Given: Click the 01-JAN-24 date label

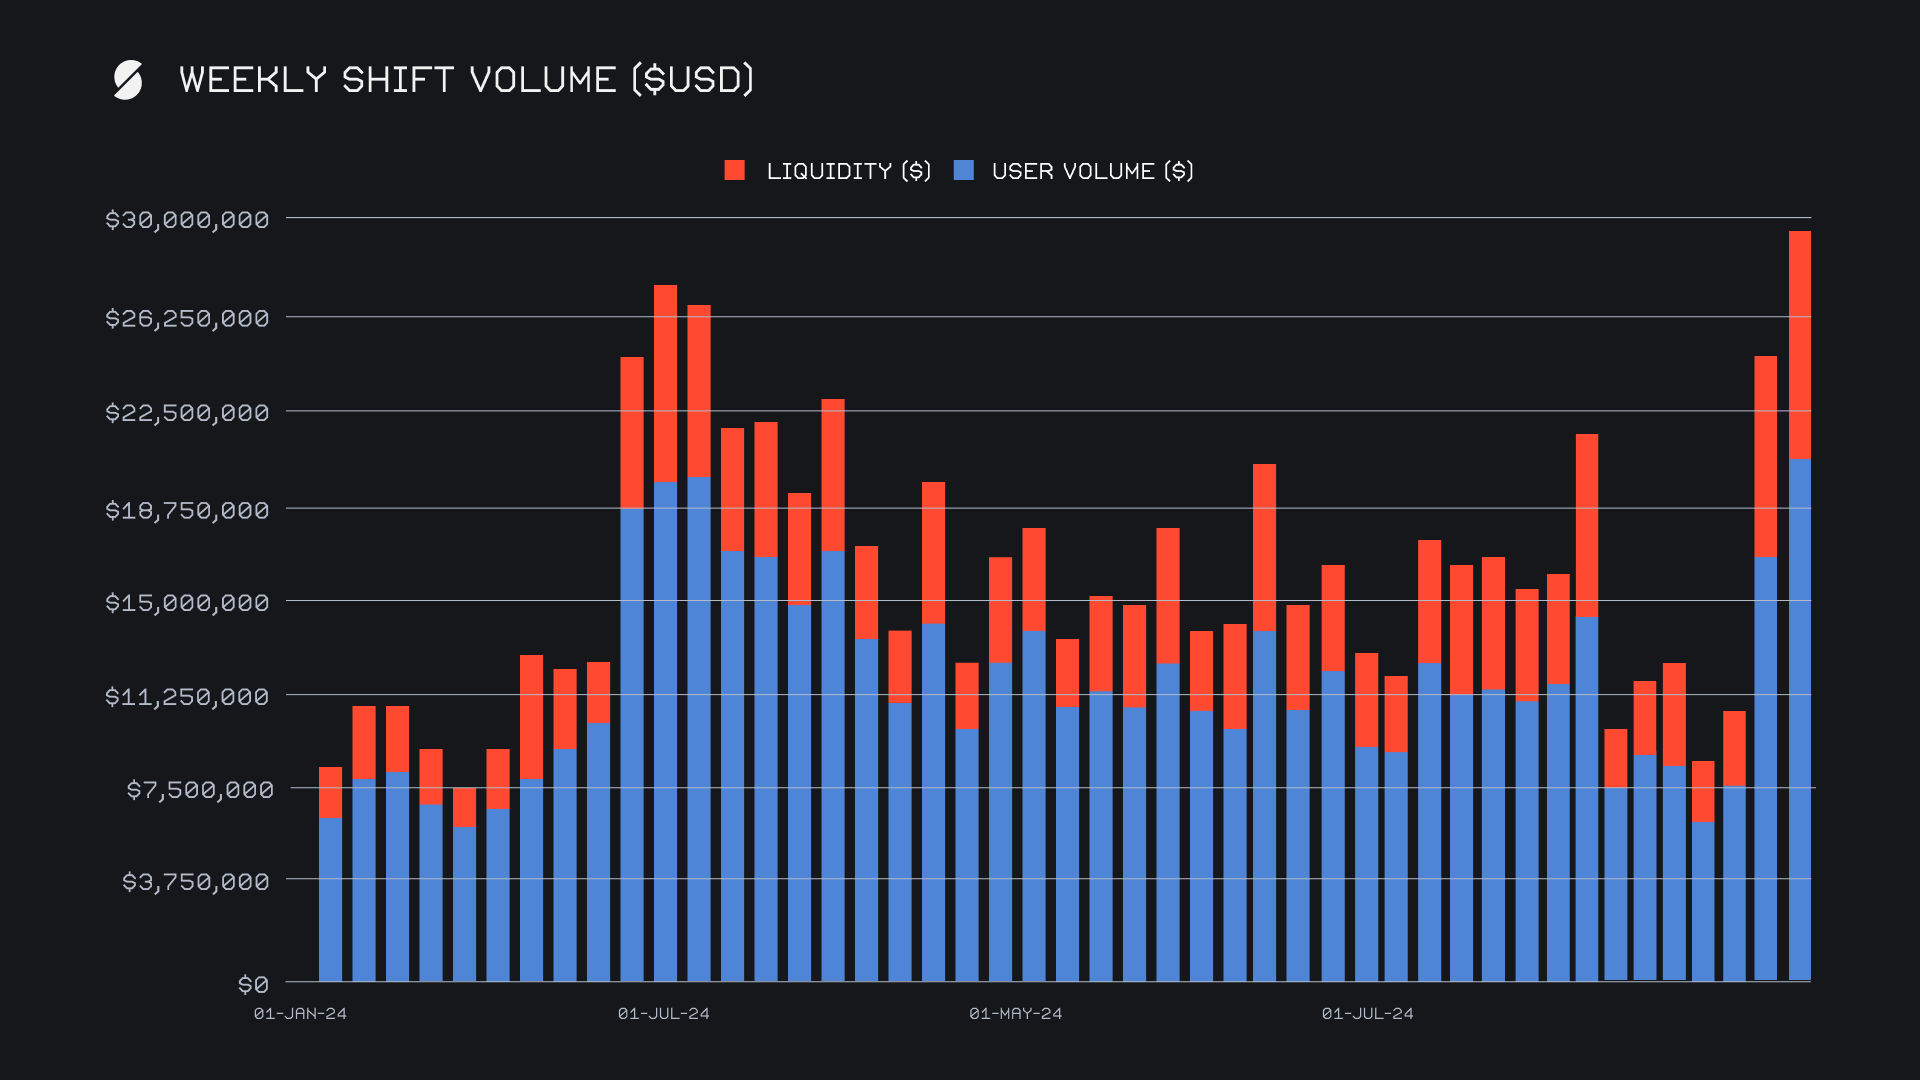Looking at the screenshot, I should 300,1013.
